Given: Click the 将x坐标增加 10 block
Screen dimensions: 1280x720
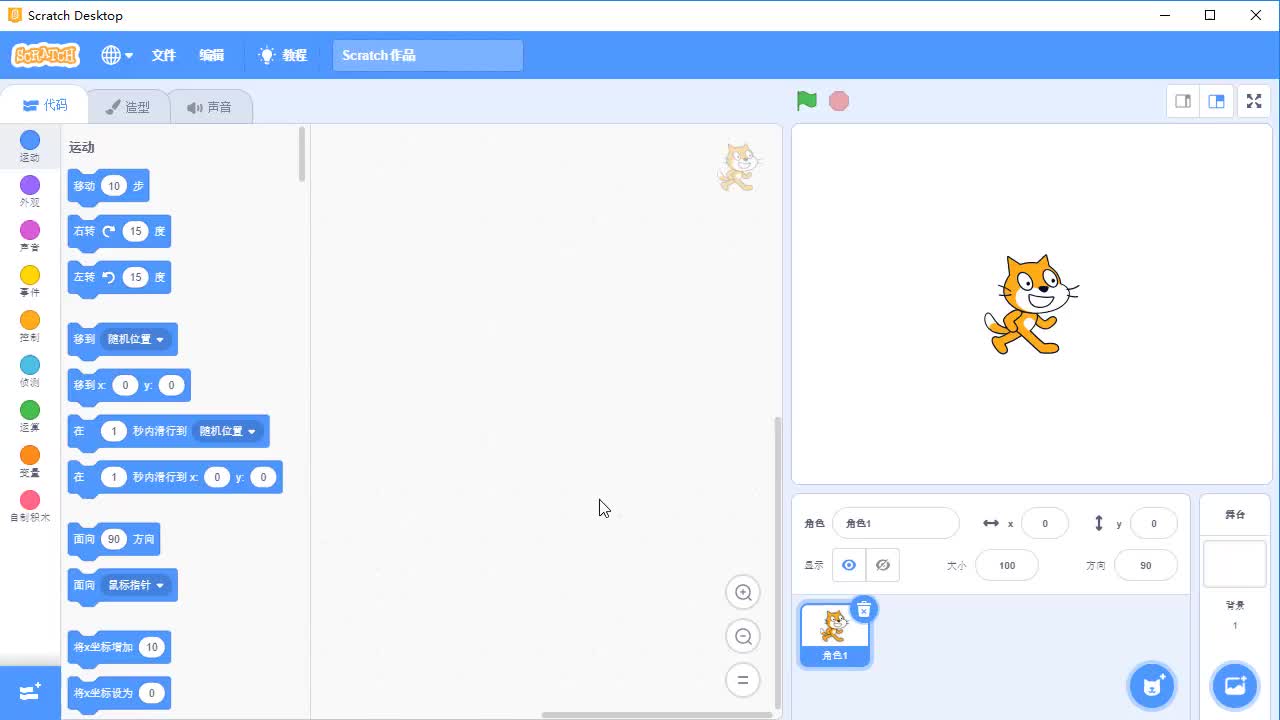Looking at the screenshot, I should click(119, 648).
